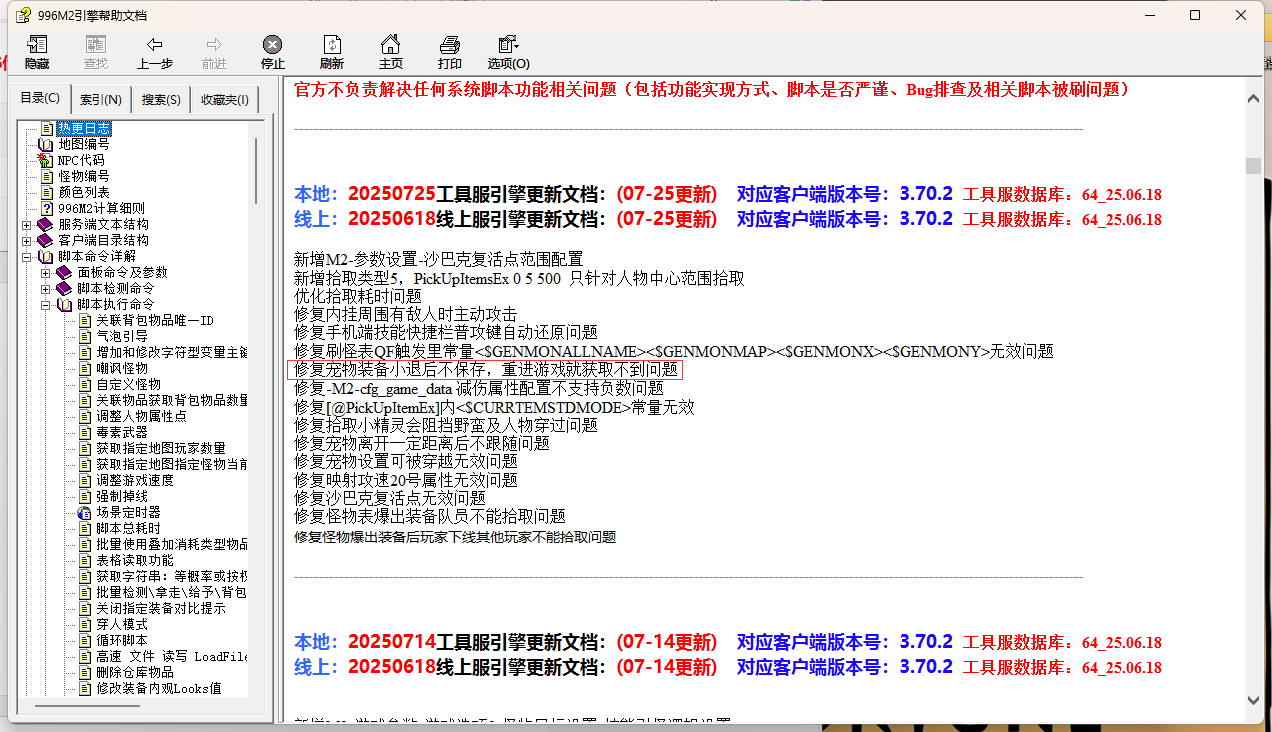Open the 删除仓库物品 topic

tap(135, 672)
